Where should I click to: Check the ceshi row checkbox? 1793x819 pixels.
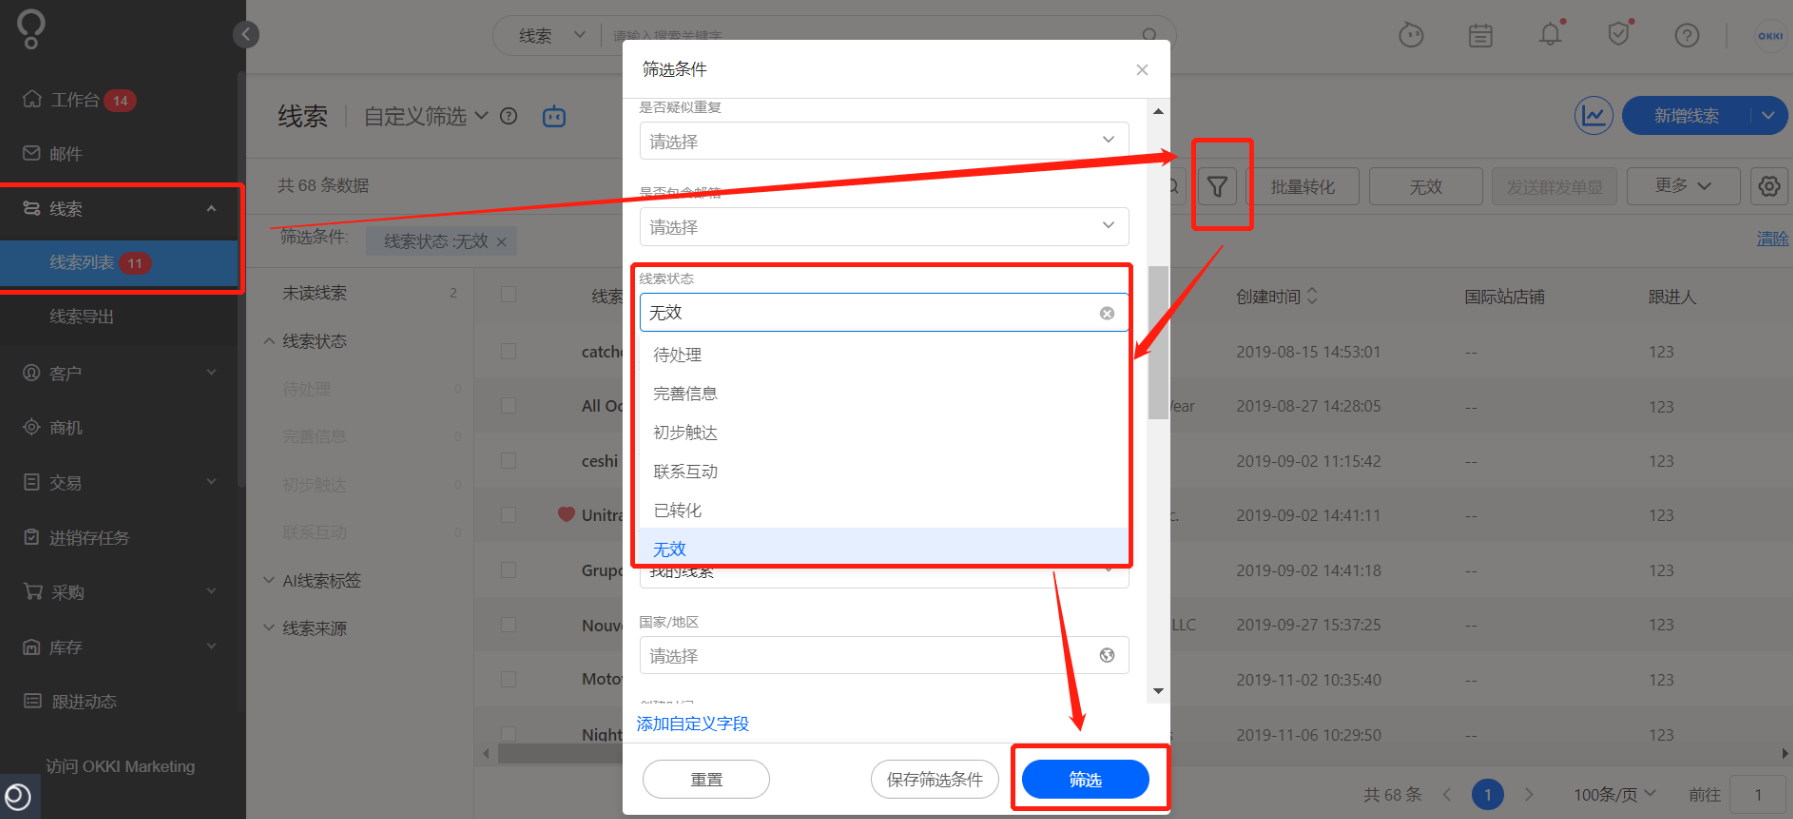[508, 461]
